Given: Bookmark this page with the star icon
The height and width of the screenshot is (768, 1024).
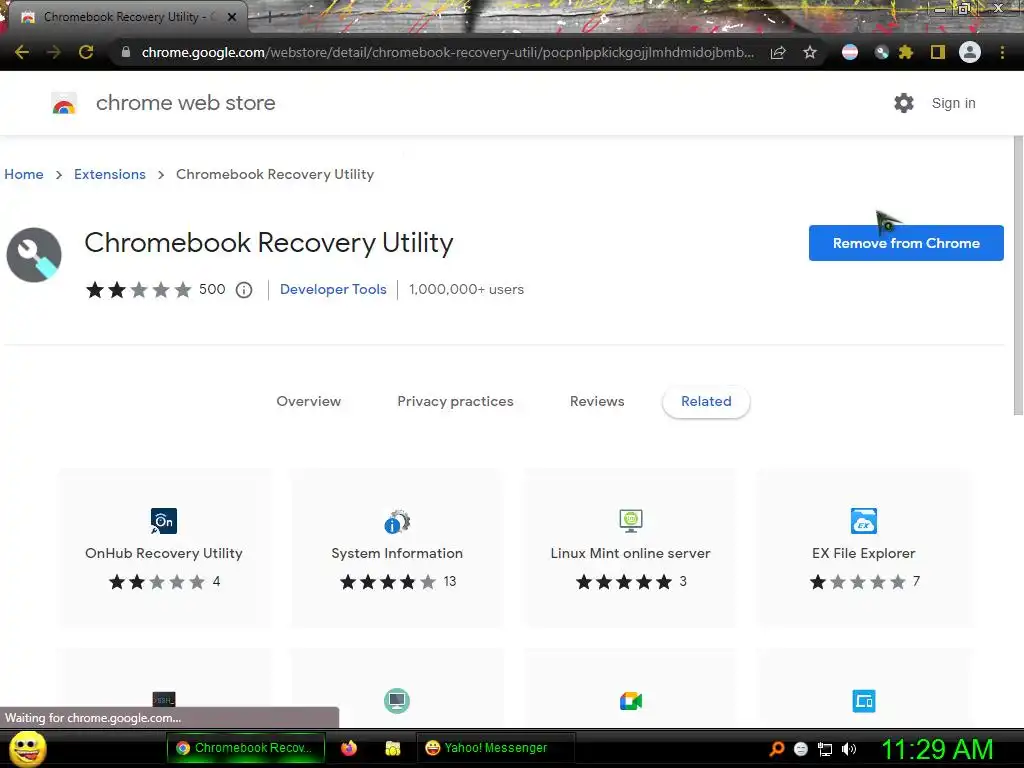Looking at the screenshot, I should [x=810, y=52].
